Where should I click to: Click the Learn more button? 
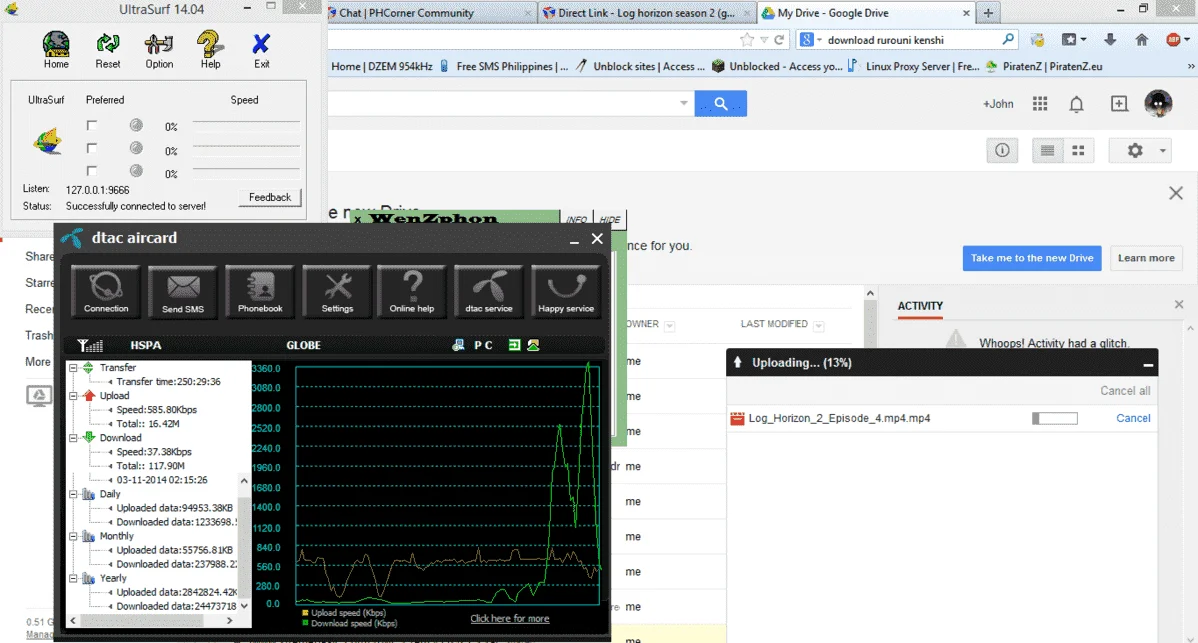point(1146,258)
